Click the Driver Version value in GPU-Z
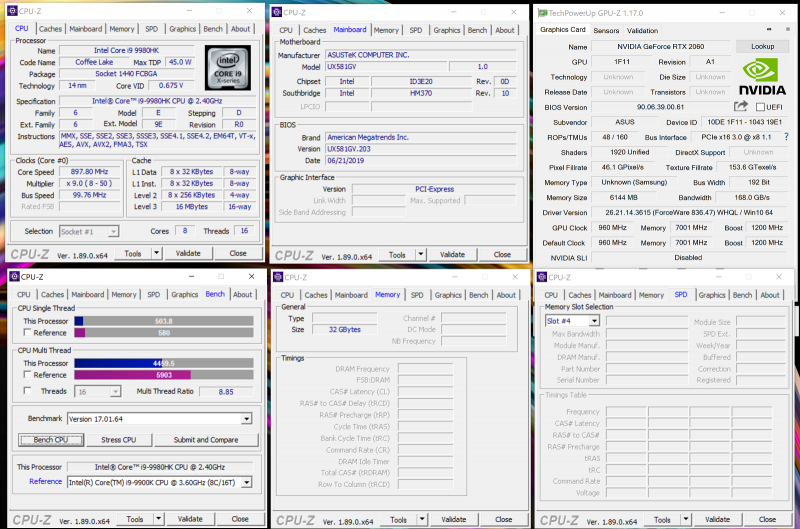800x529 pixels. [689, 212]
